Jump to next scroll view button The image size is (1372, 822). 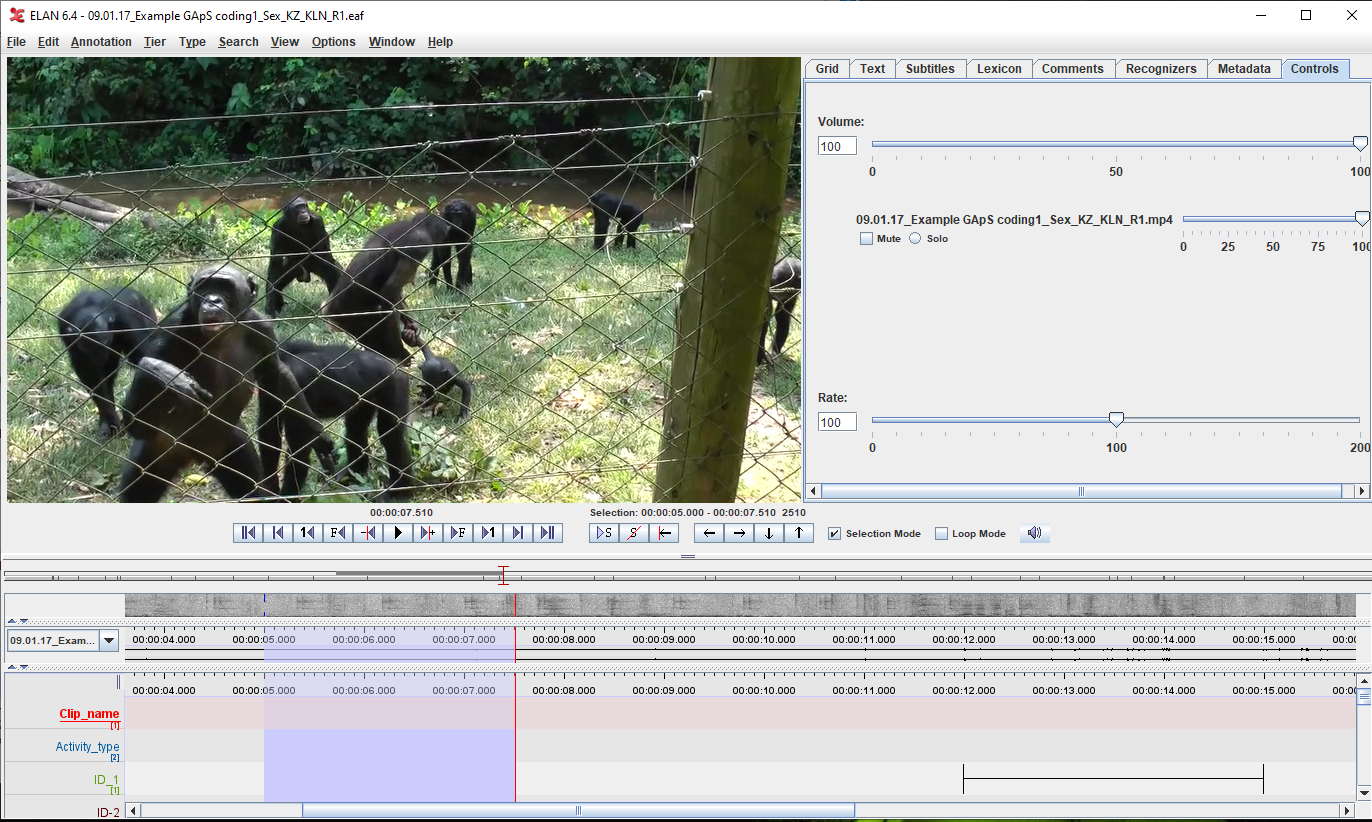click(x=518, y=533)
